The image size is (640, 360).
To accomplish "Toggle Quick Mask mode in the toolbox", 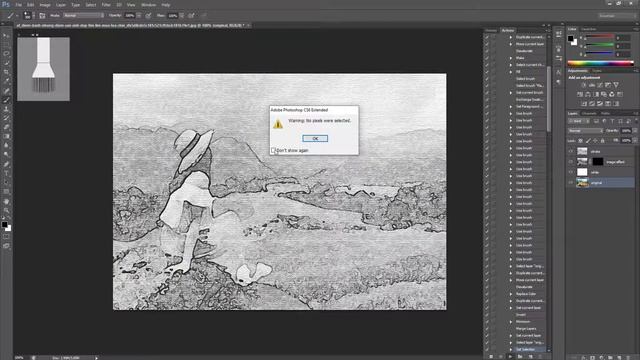I will [6, 237].
